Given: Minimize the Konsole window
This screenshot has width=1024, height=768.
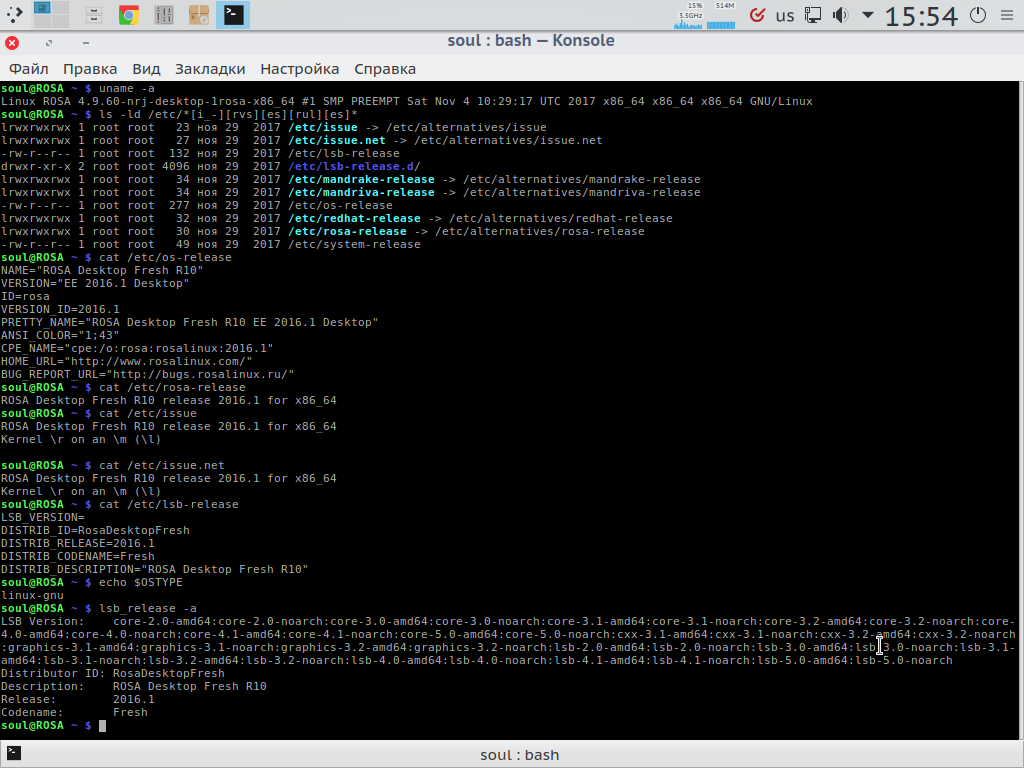Looking at the screenshot, I should (86, 43).
